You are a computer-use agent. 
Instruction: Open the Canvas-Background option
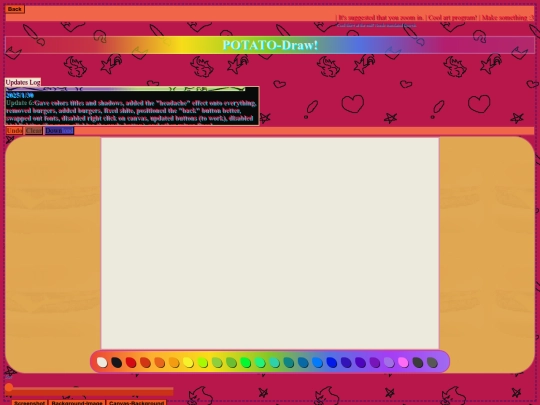point(136,403)
